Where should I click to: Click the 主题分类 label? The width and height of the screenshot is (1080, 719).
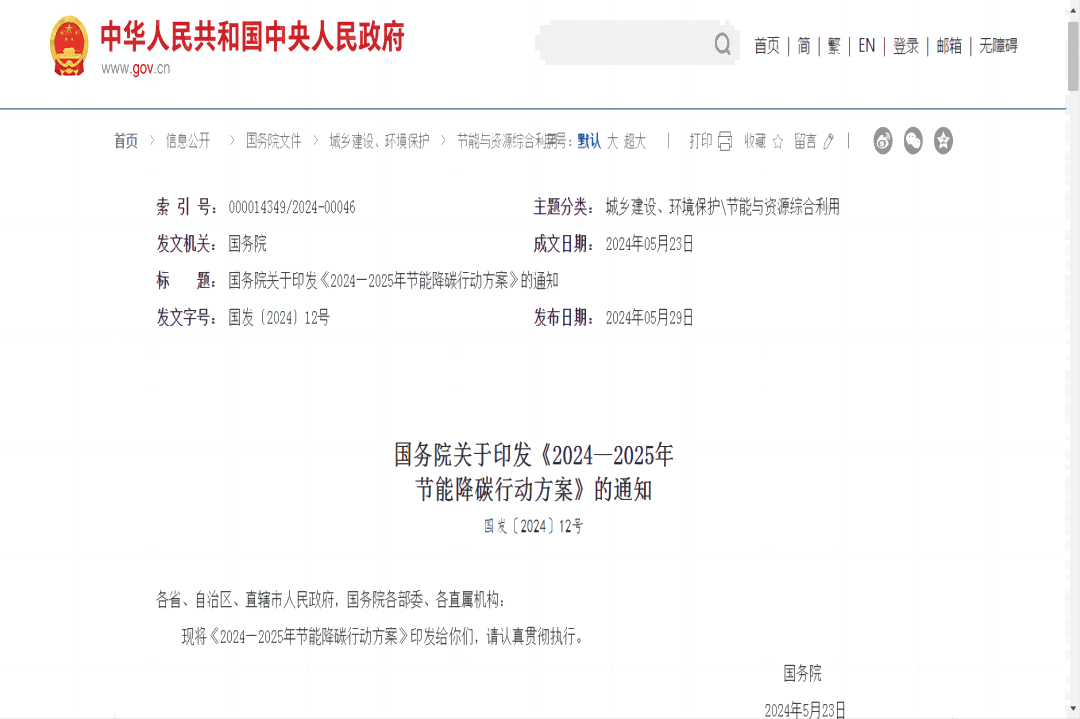(x=563, y=207)
